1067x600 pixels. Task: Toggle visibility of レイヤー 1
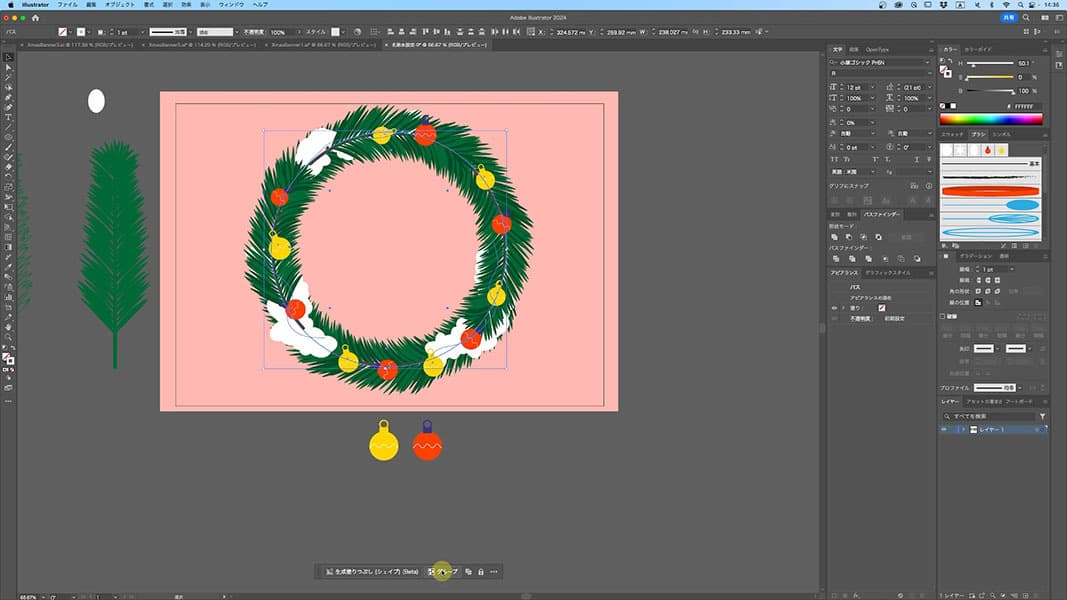tap(944, 429)
